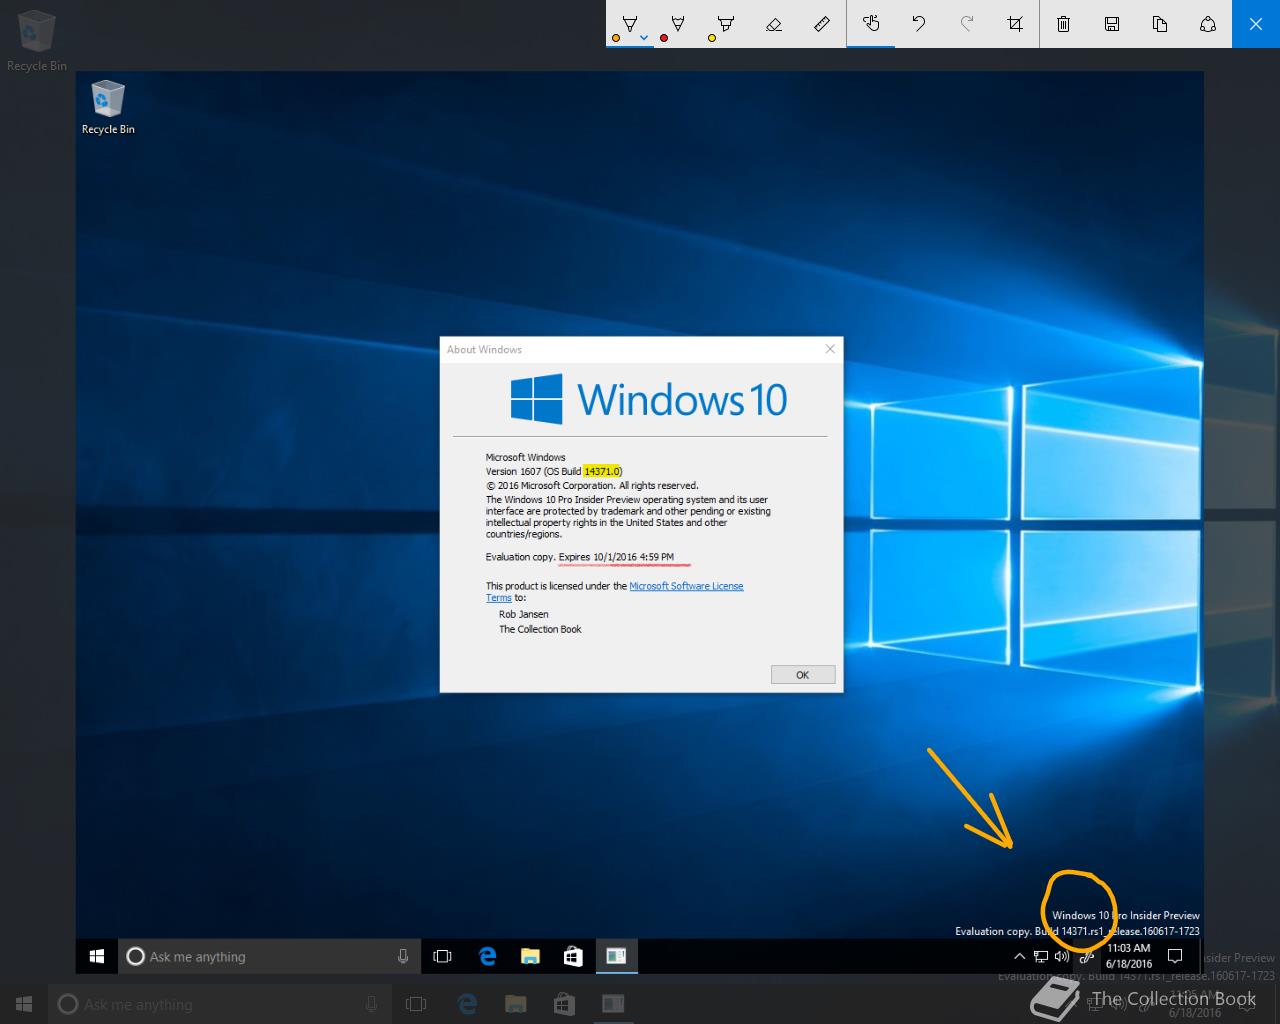Activate the crop tool

tap(1015, 24)
